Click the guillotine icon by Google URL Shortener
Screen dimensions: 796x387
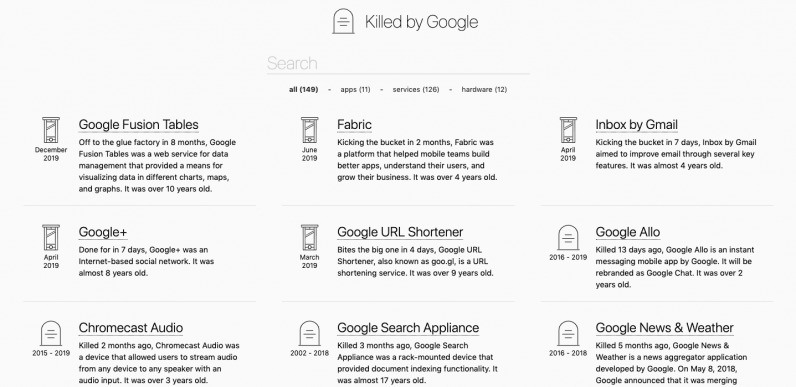[x=310, y=238]
